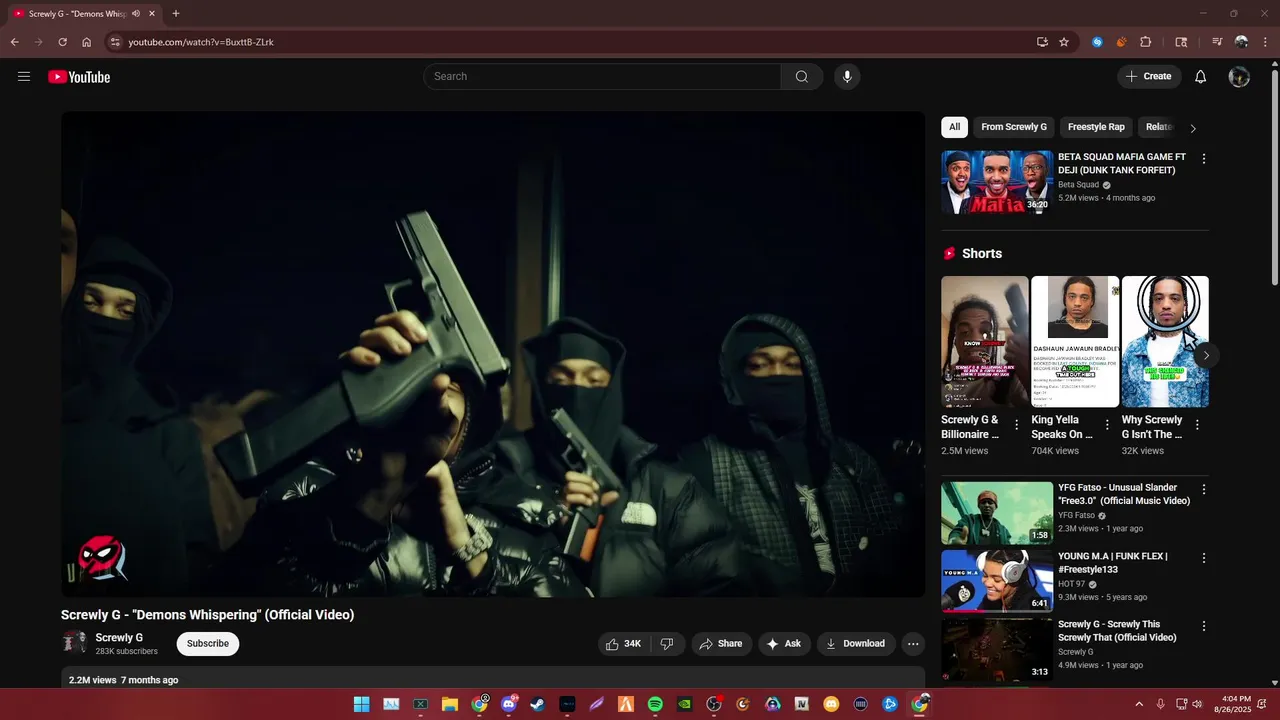
Task: Open Spotify from taskbar
Action: click(655, 704)
